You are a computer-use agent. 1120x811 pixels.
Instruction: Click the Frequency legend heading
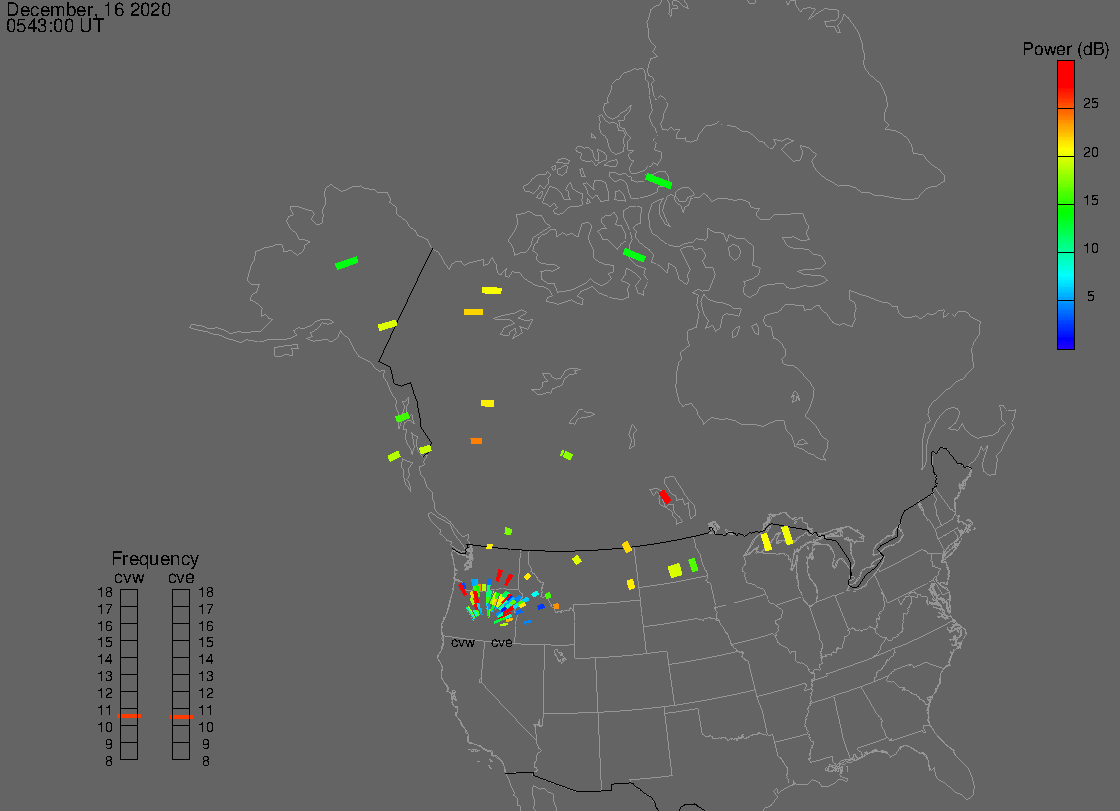(x=155, y=559)
